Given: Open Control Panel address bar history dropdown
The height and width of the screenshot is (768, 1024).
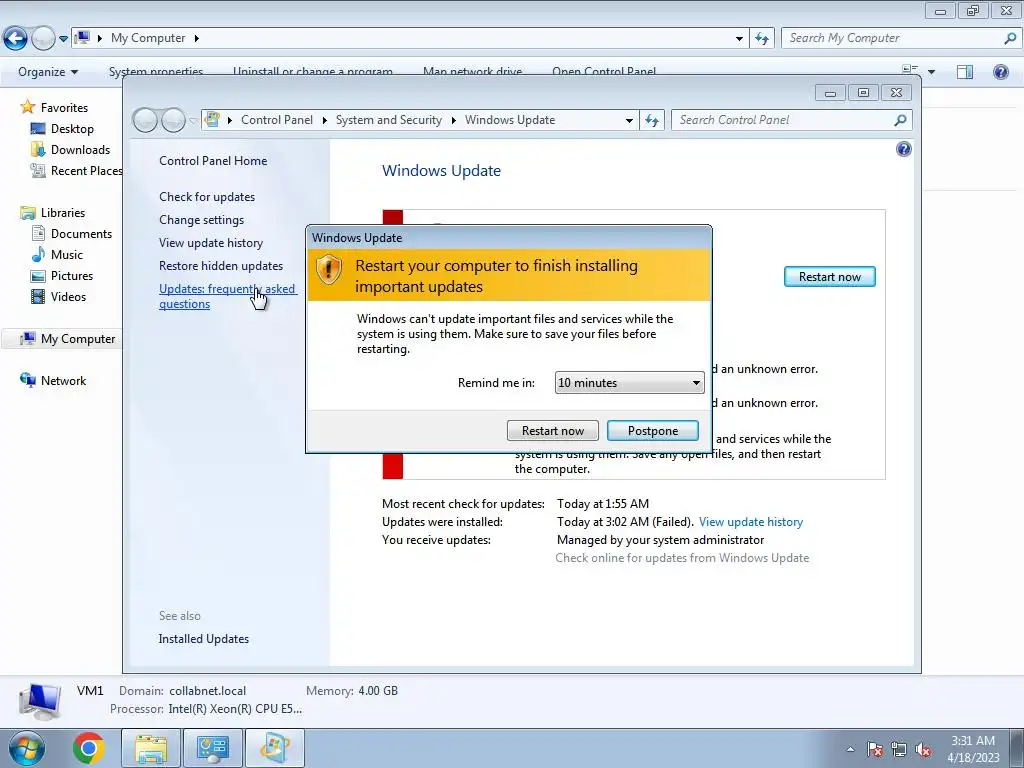Looking at the screenshot, I should (629, 120).
